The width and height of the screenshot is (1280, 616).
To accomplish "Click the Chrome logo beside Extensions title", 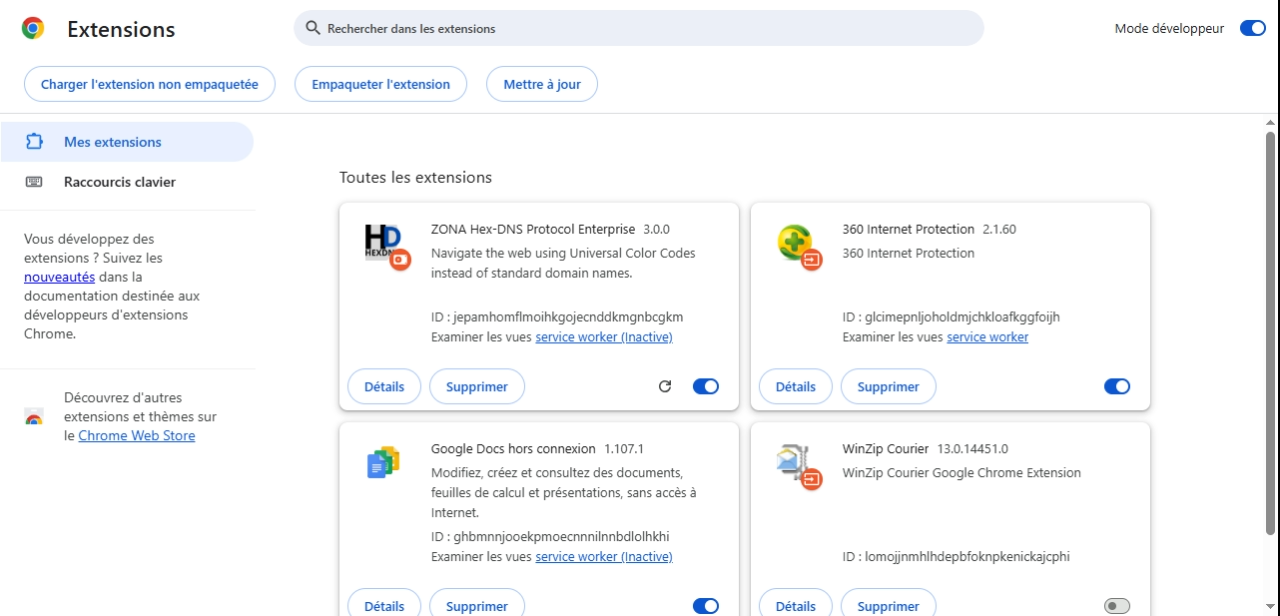I will tap(33, 29).
